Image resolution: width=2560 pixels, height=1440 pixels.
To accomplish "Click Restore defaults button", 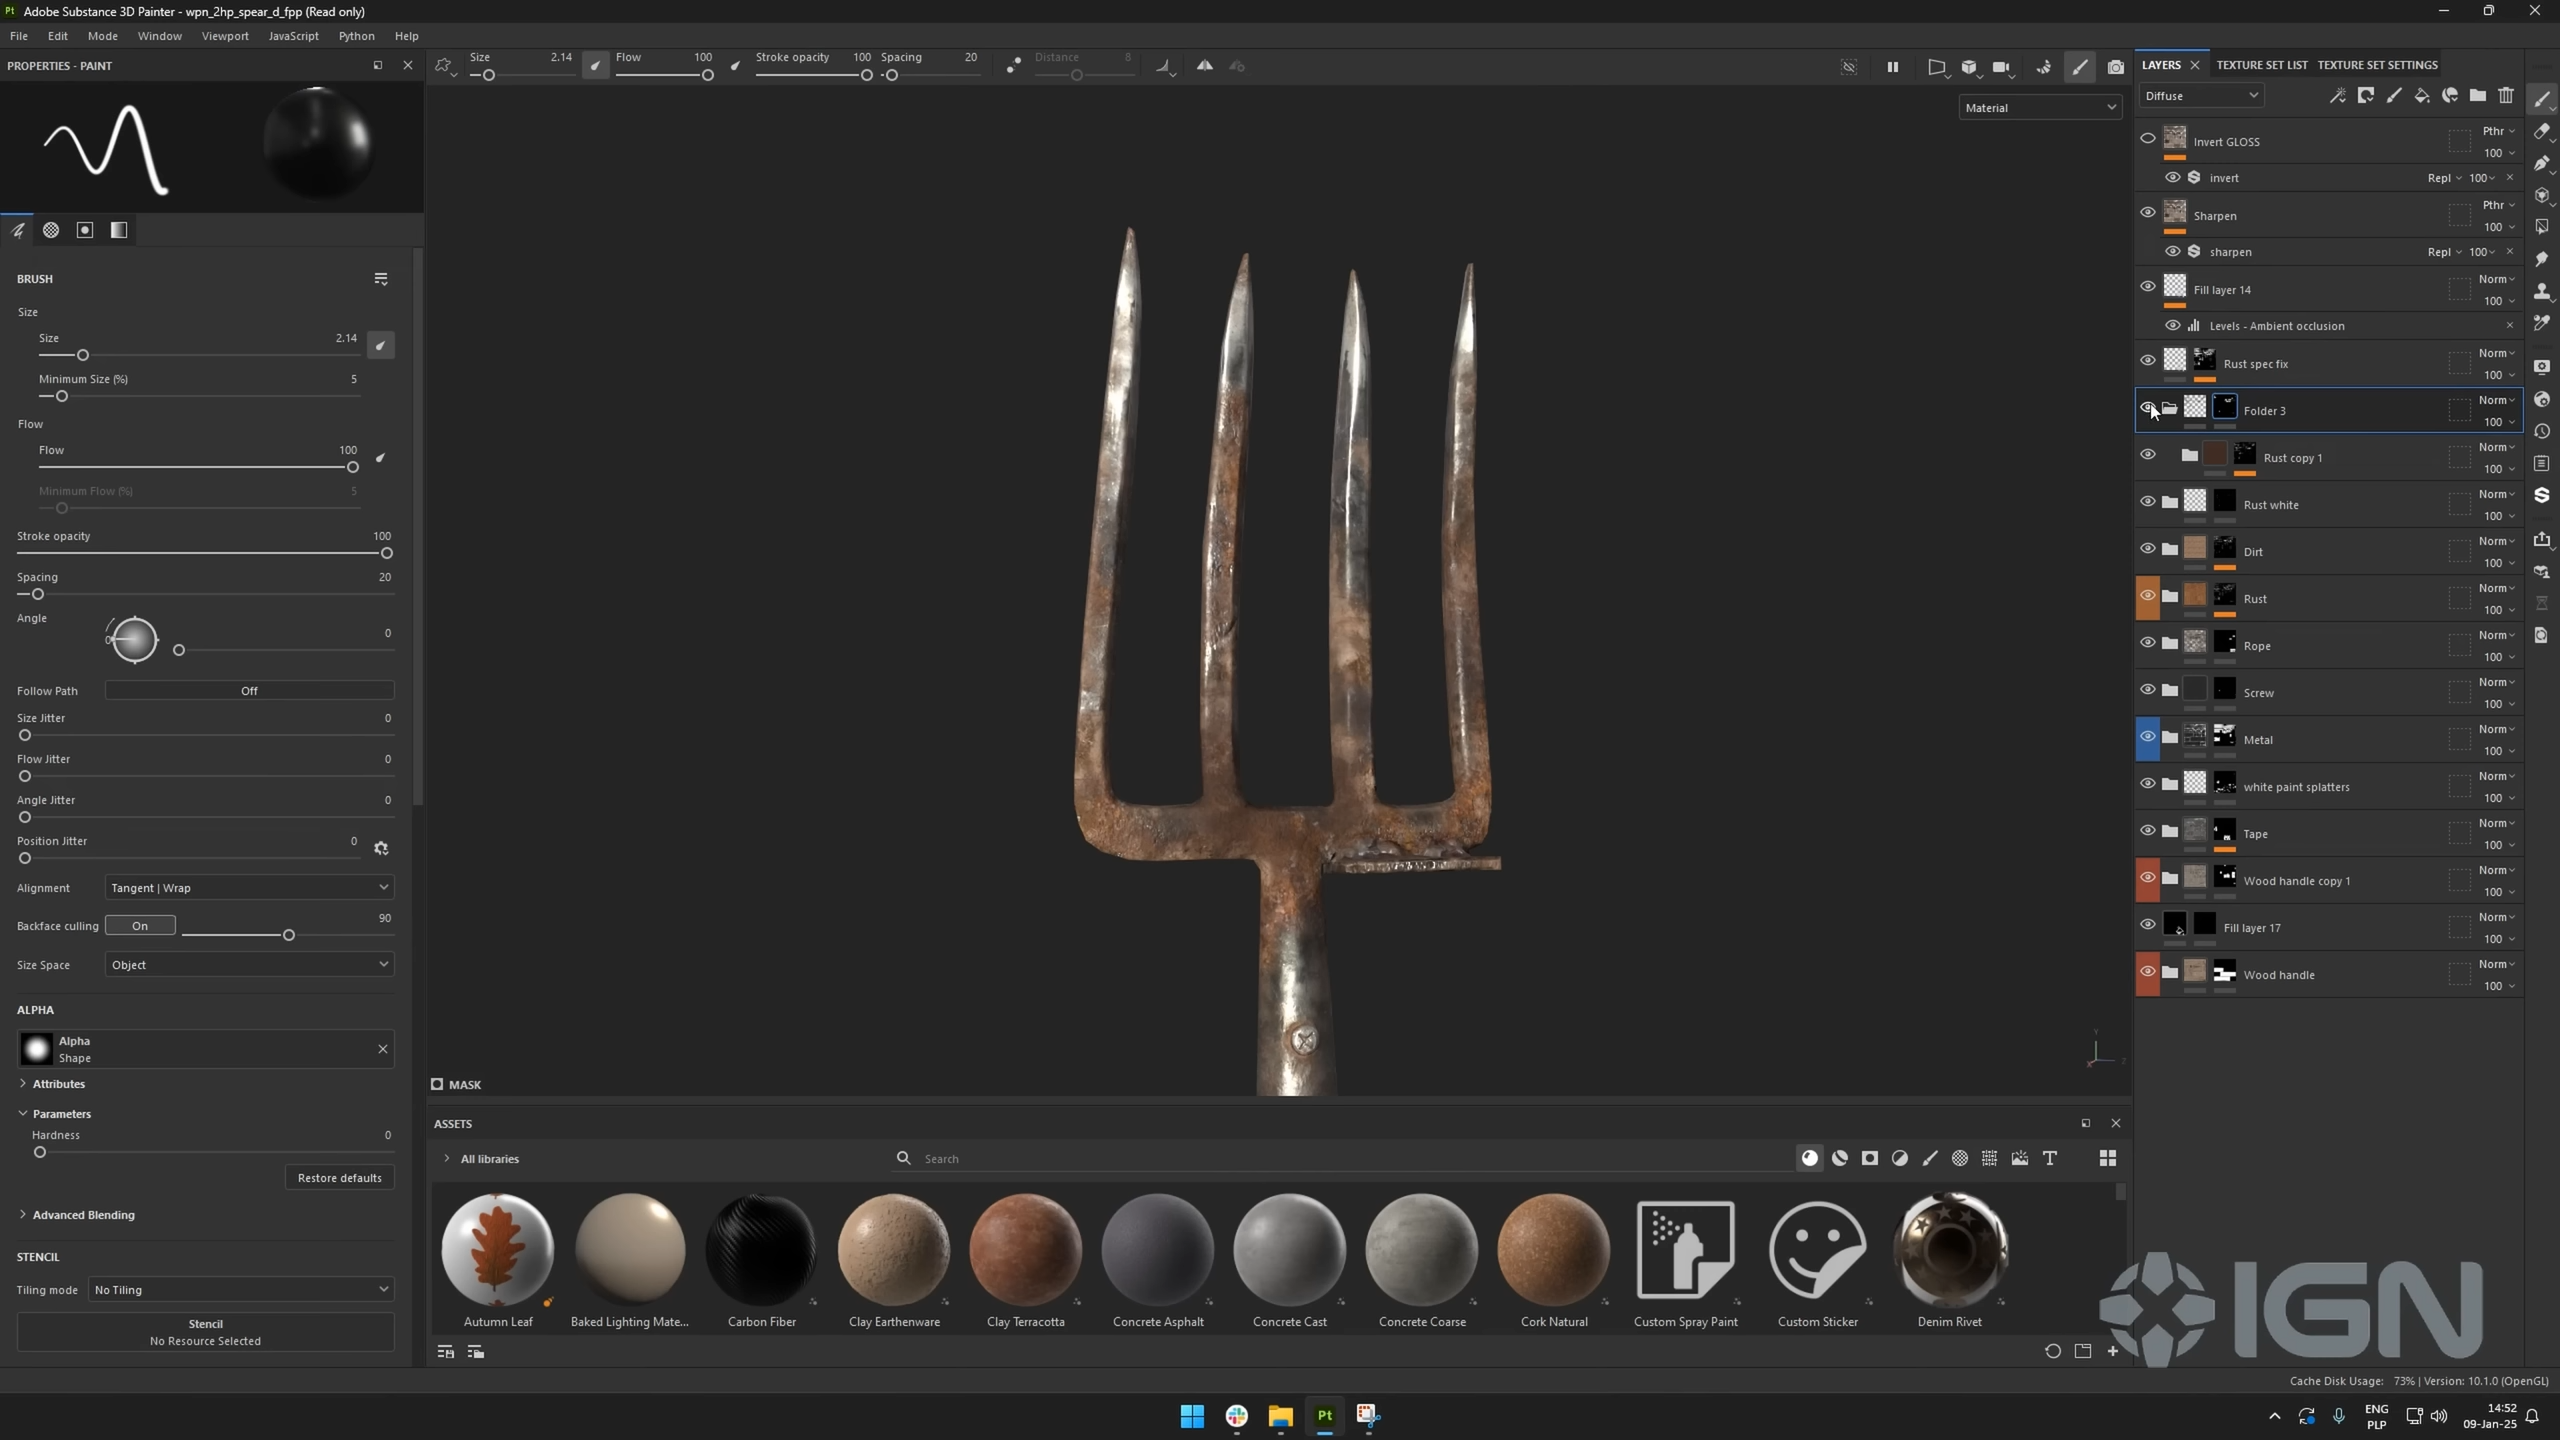I will pyautogui.click(x=340, y=1177).
